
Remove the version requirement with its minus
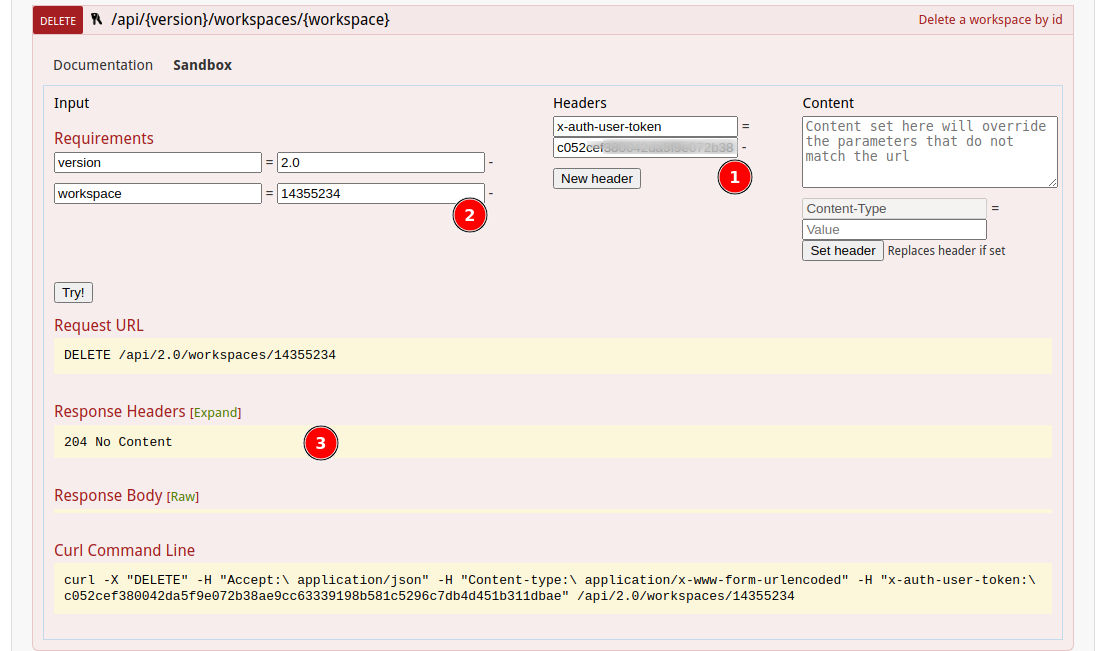click(491, 163)
